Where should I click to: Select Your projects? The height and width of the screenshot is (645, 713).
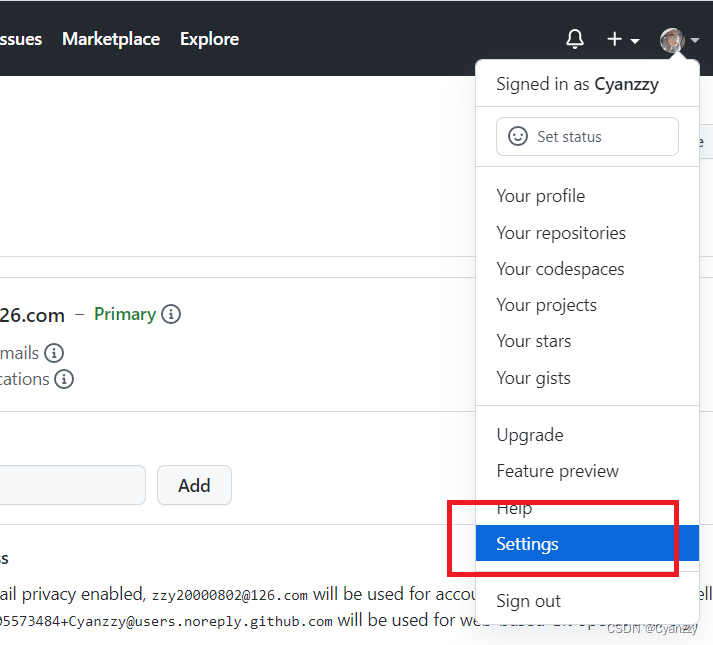point(587,305)
